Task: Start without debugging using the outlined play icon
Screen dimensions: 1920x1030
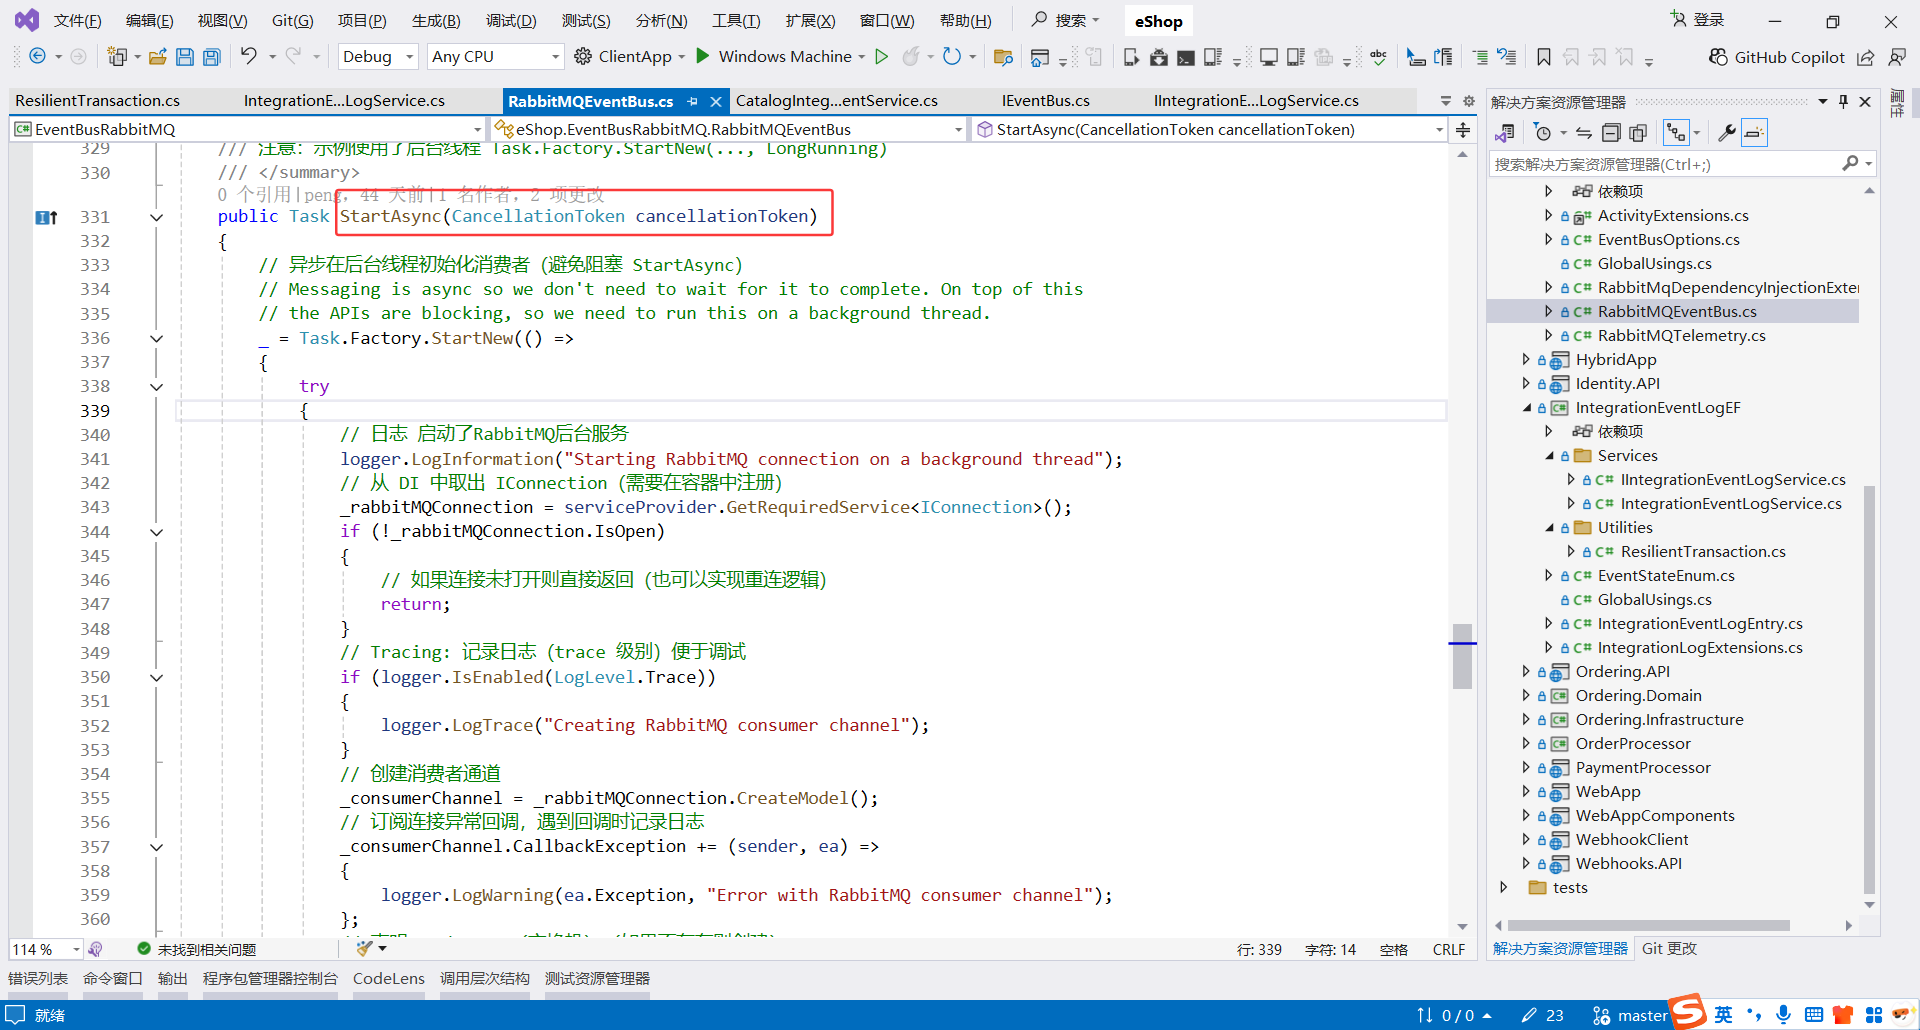Action: [882, 56]
